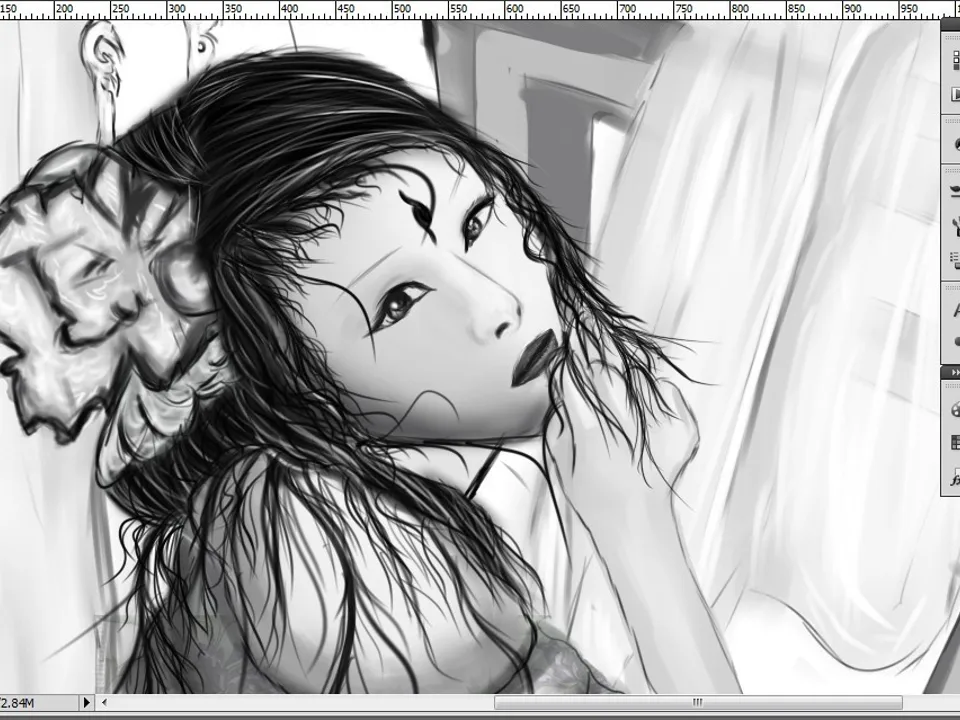Open status bar options arrow next to 2.84M

pyautogui.click(x=86, y=703)
